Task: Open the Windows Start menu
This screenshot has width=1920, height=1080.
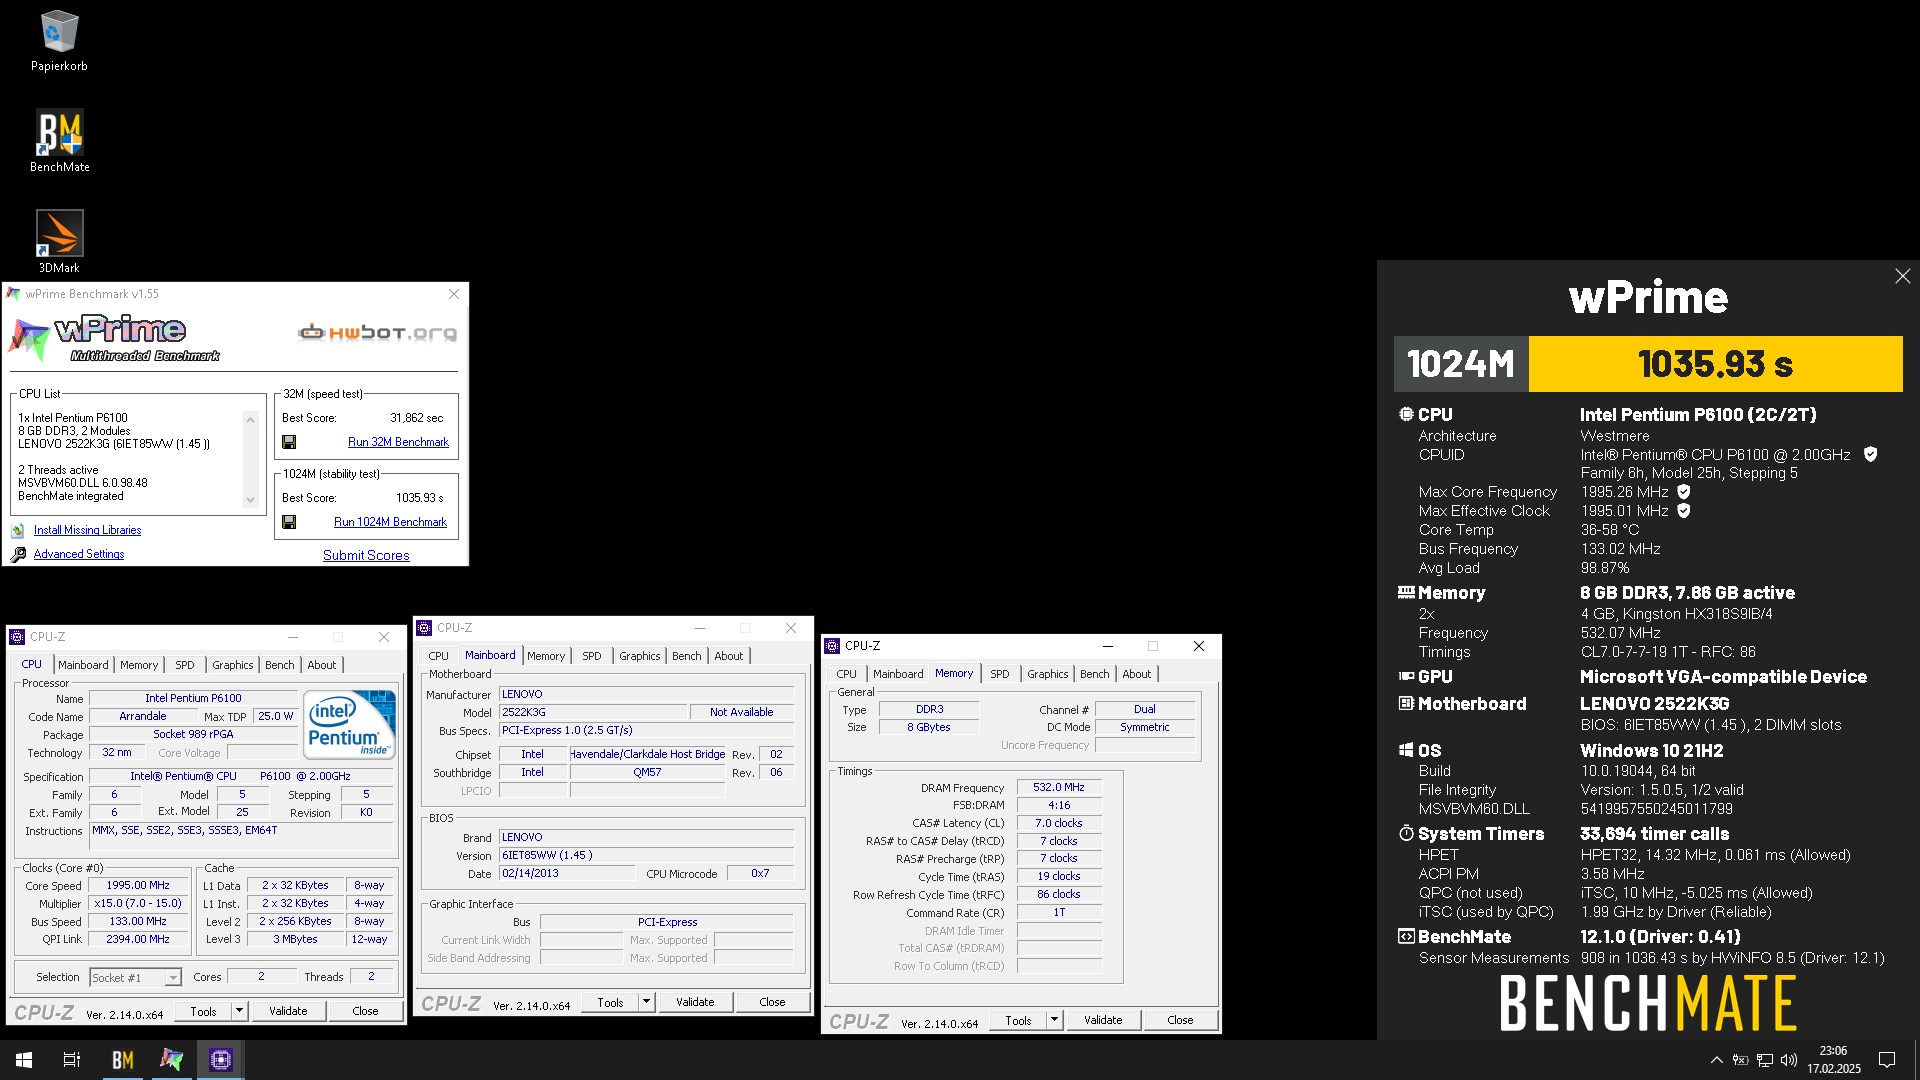Action: point(24,1060)
